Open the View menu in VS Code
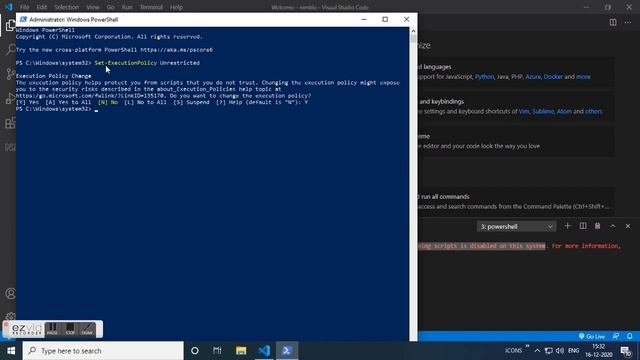This screenshot has width=640, height=360. click(x=93, y=7)
